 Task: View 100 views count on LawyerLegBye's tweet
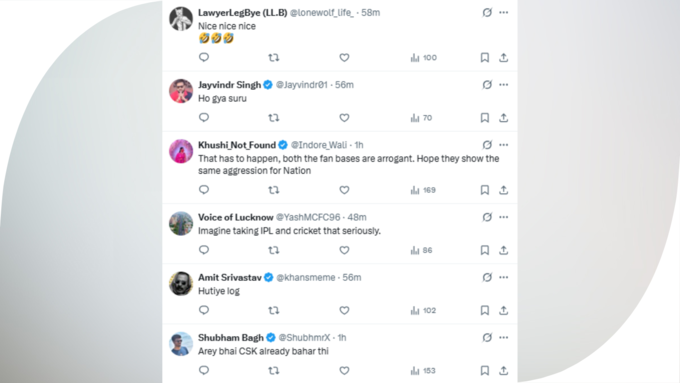coord(424,58)
